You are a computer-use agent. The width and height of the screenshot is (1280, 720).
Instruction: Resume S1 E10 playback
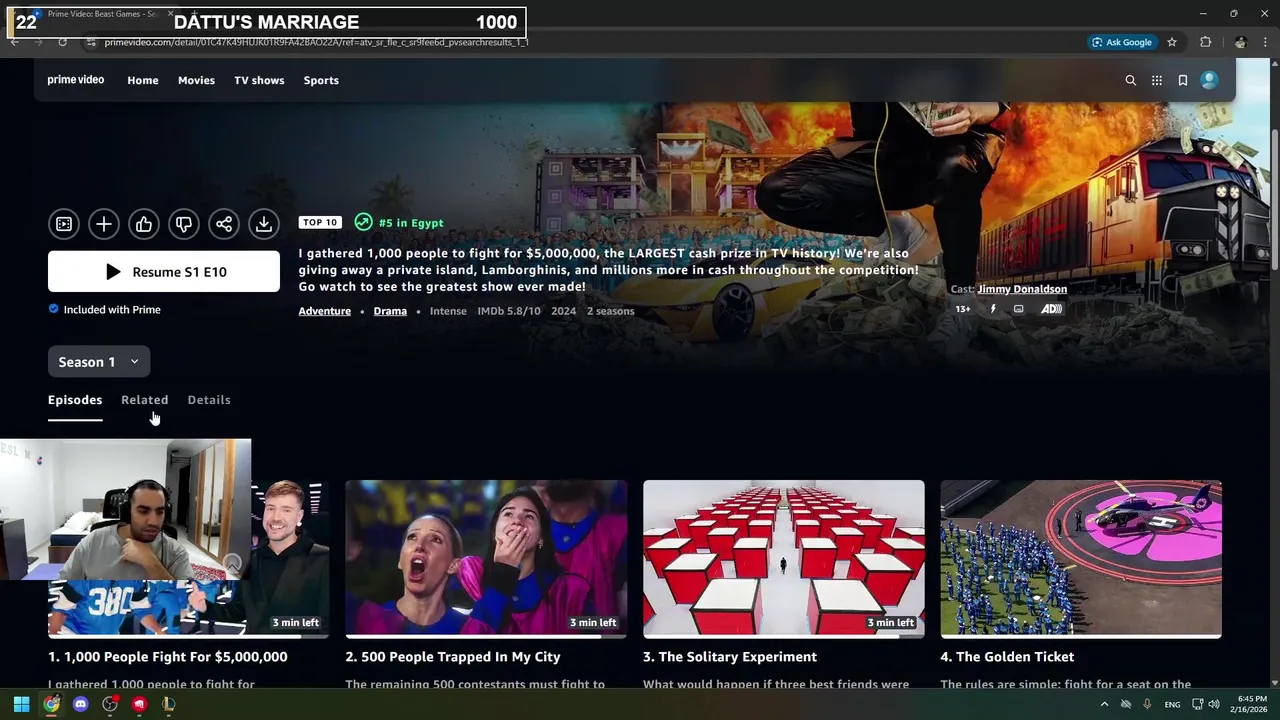tap(164, 272)
